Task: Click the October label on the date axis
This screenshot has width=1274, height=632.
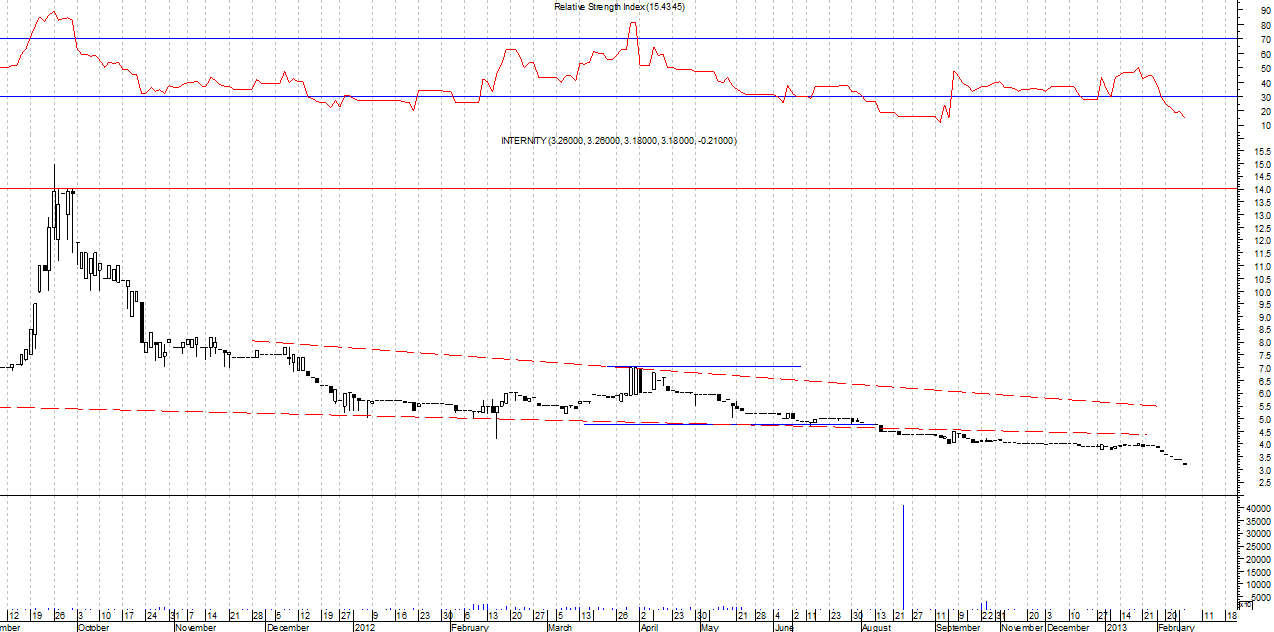Action: [x=93, y=628]
